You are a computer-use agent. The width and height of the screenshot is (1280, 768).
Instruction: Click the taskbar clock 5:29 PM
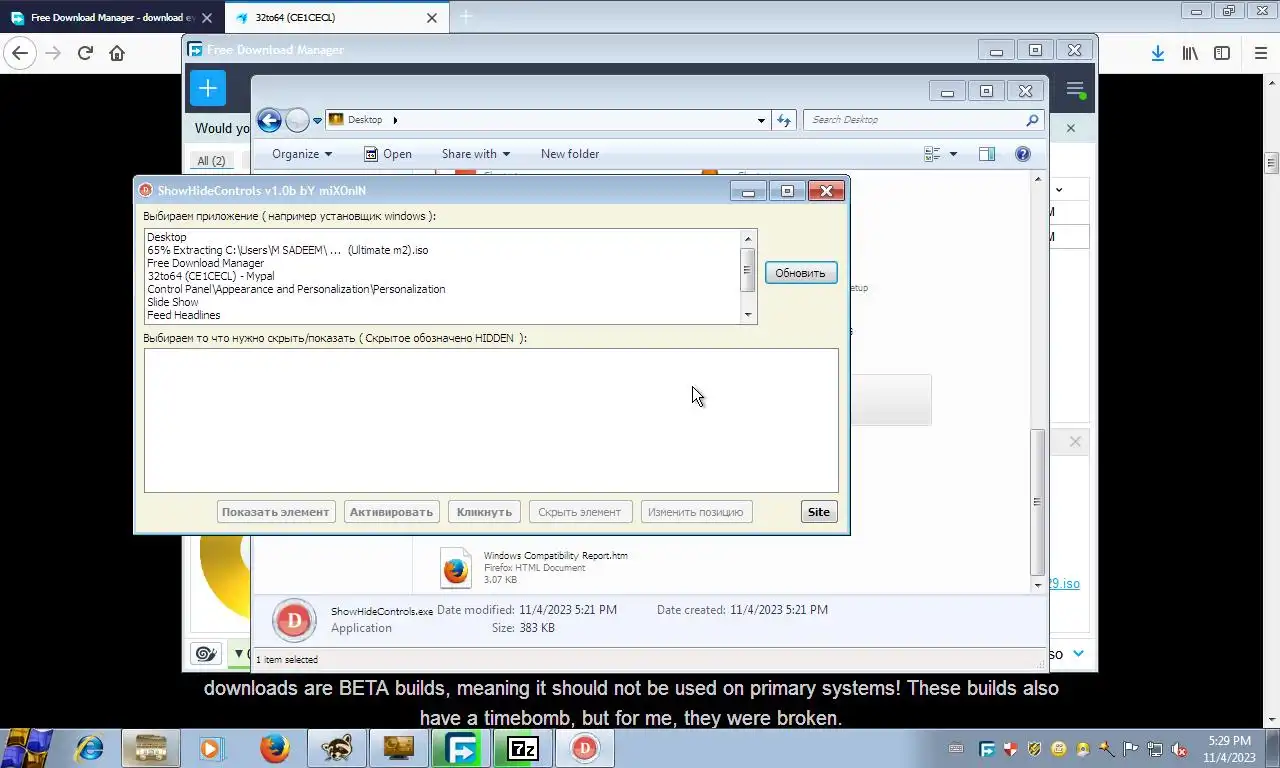(x=1229, y=749)
